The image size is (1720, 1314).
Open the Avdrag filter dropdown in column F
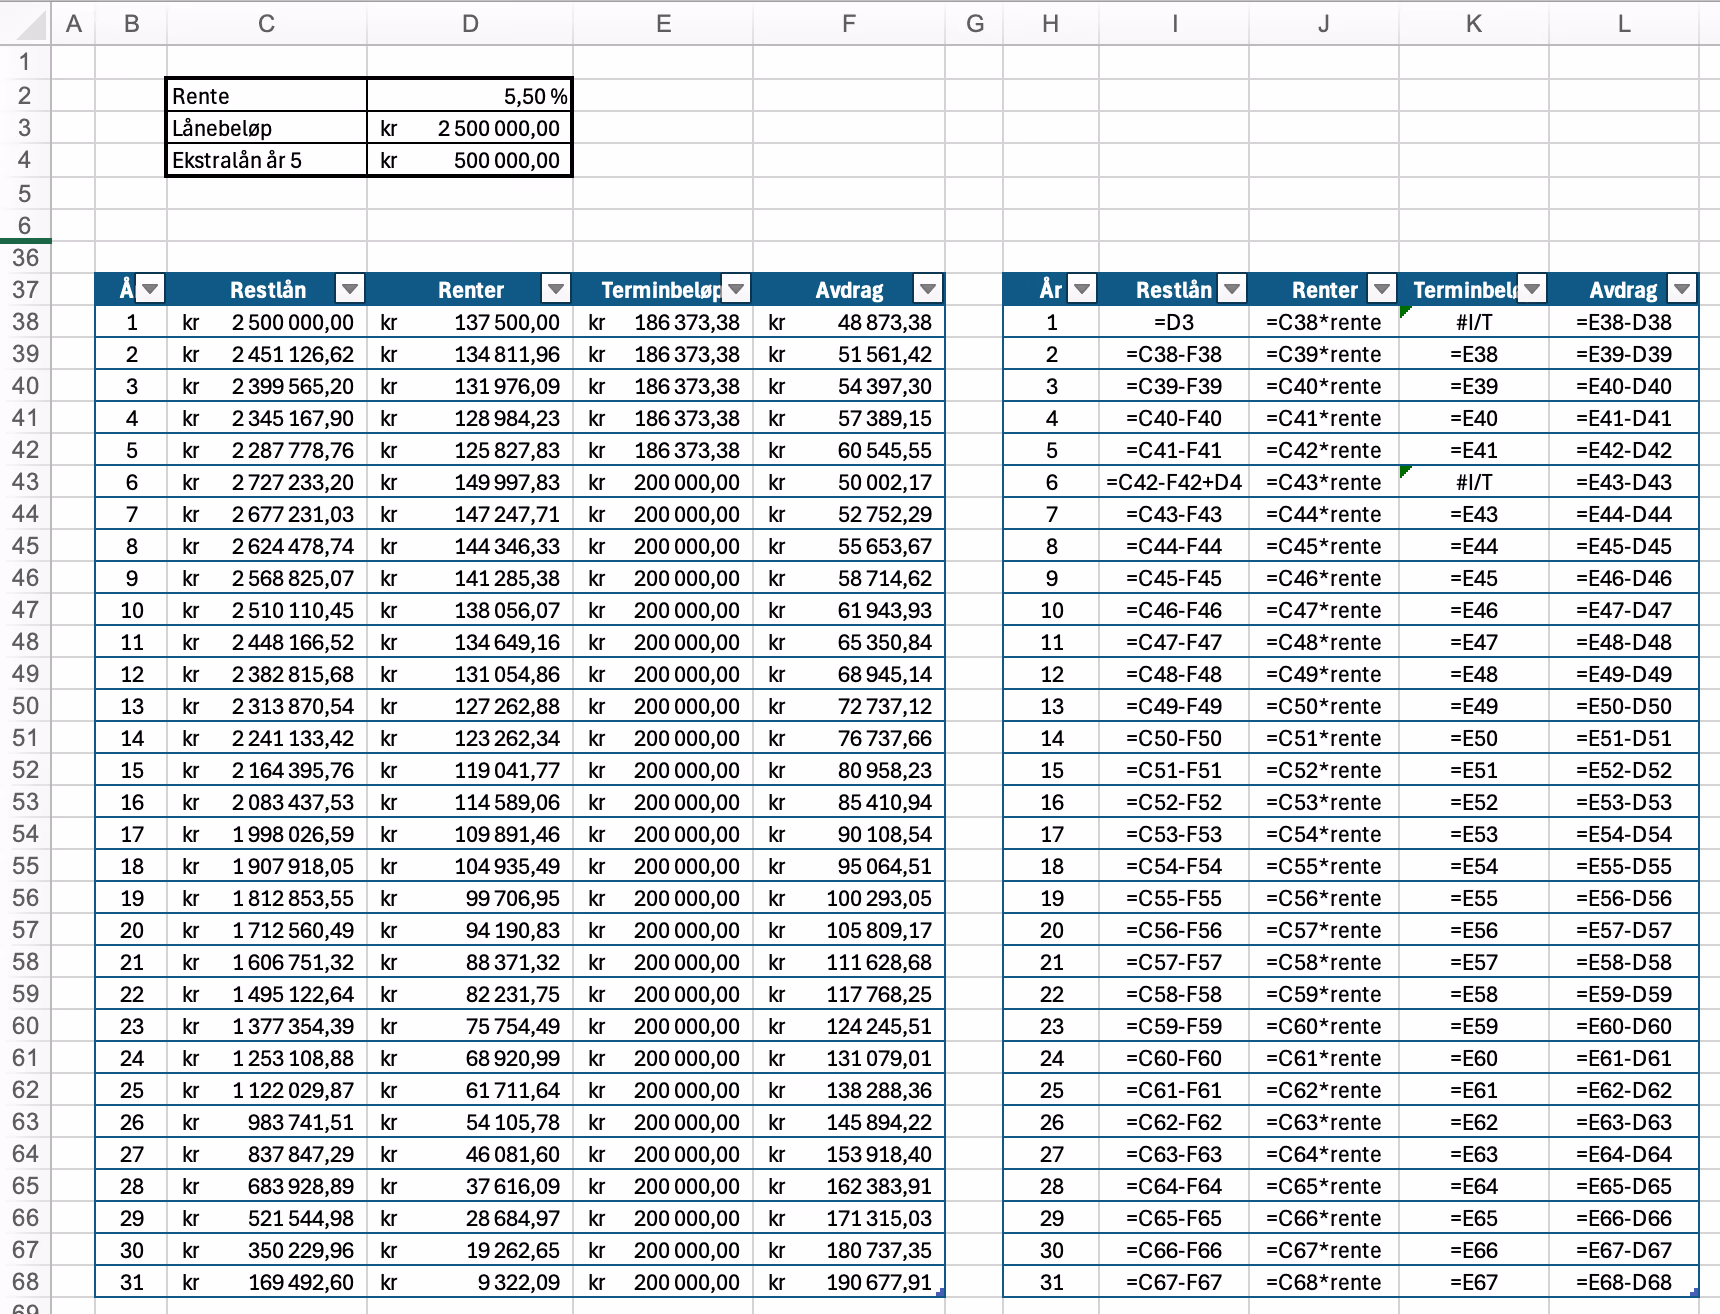[928, 290]
